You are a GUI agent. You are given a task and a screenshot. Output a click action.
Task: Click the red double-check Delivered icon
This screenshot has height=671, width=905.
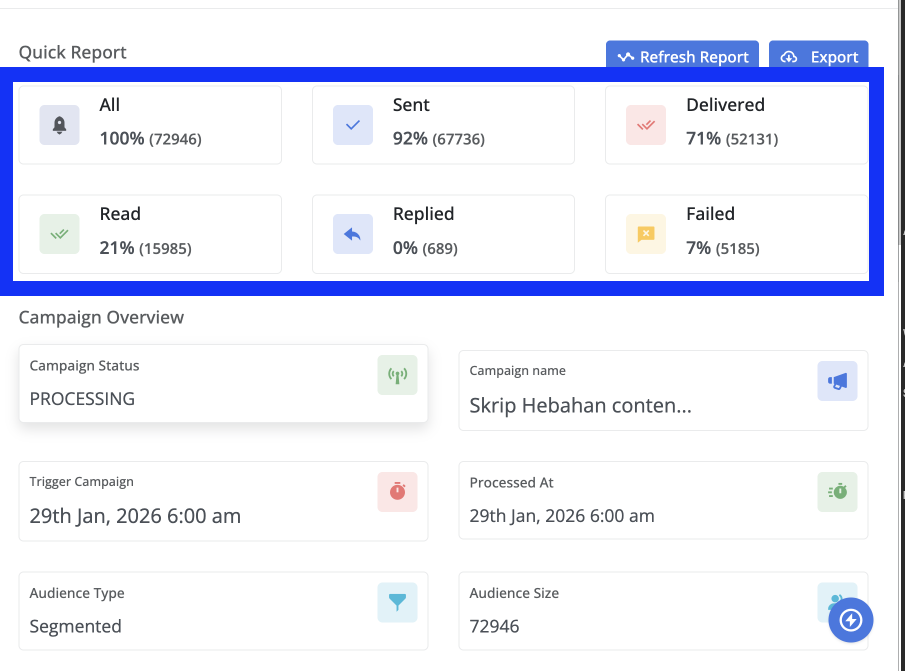645,125
